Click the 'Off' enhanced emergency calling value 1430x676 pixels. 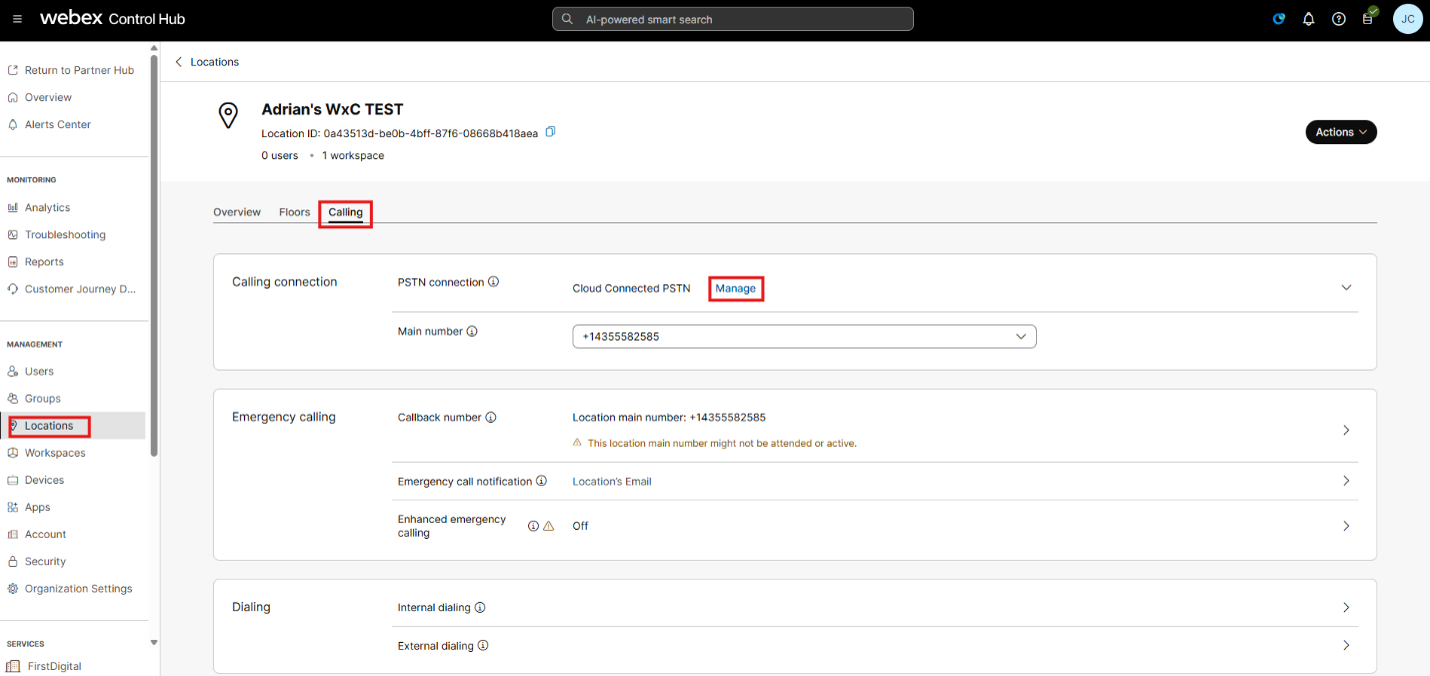click(580, 526)
